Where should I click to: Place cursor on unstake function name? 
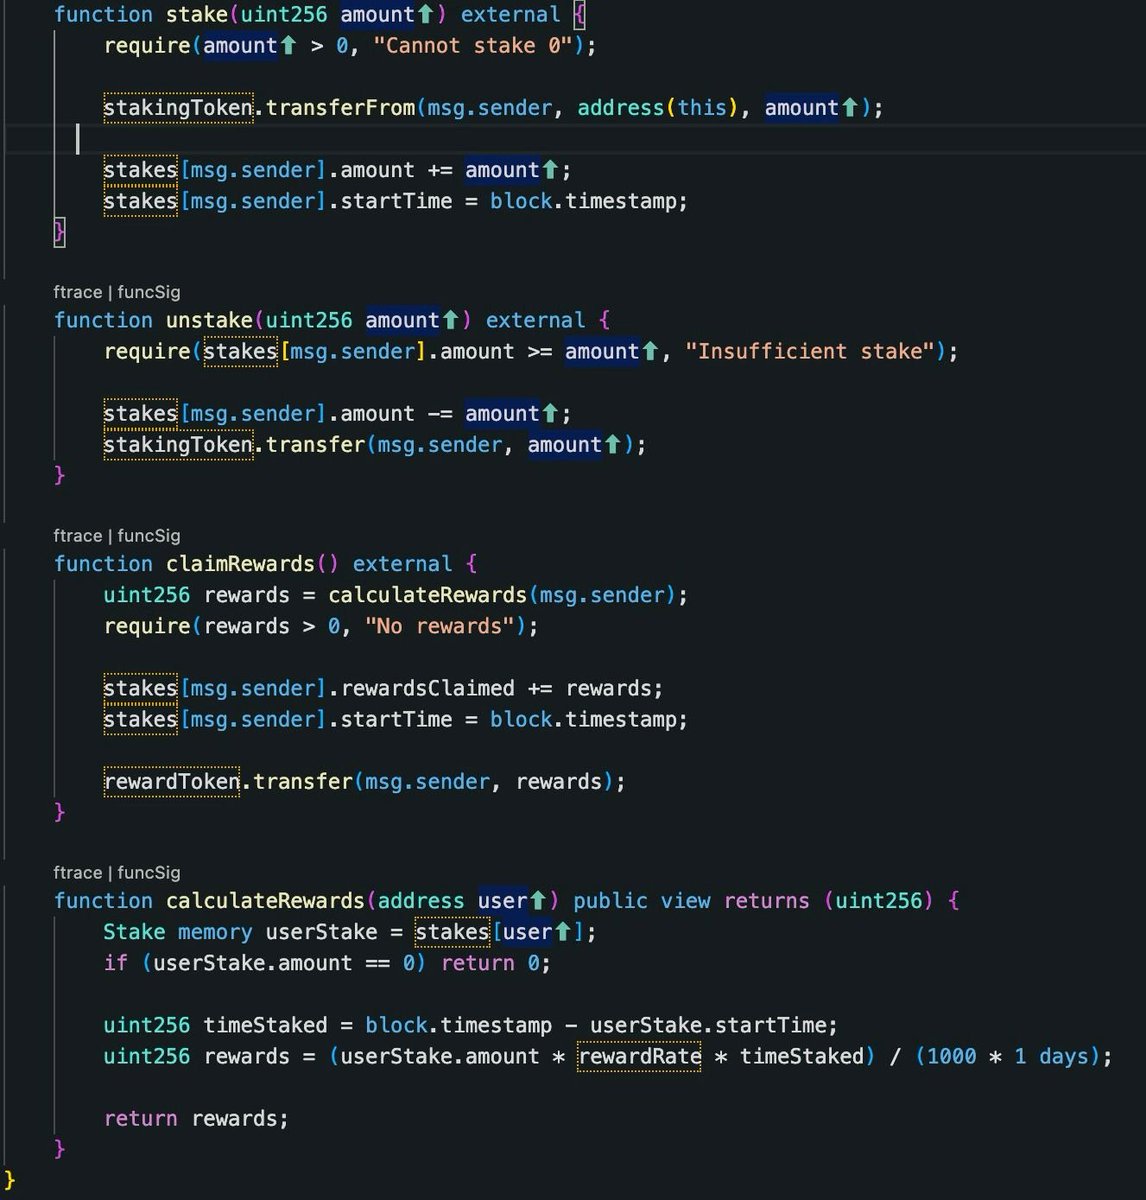pos(209,320)
